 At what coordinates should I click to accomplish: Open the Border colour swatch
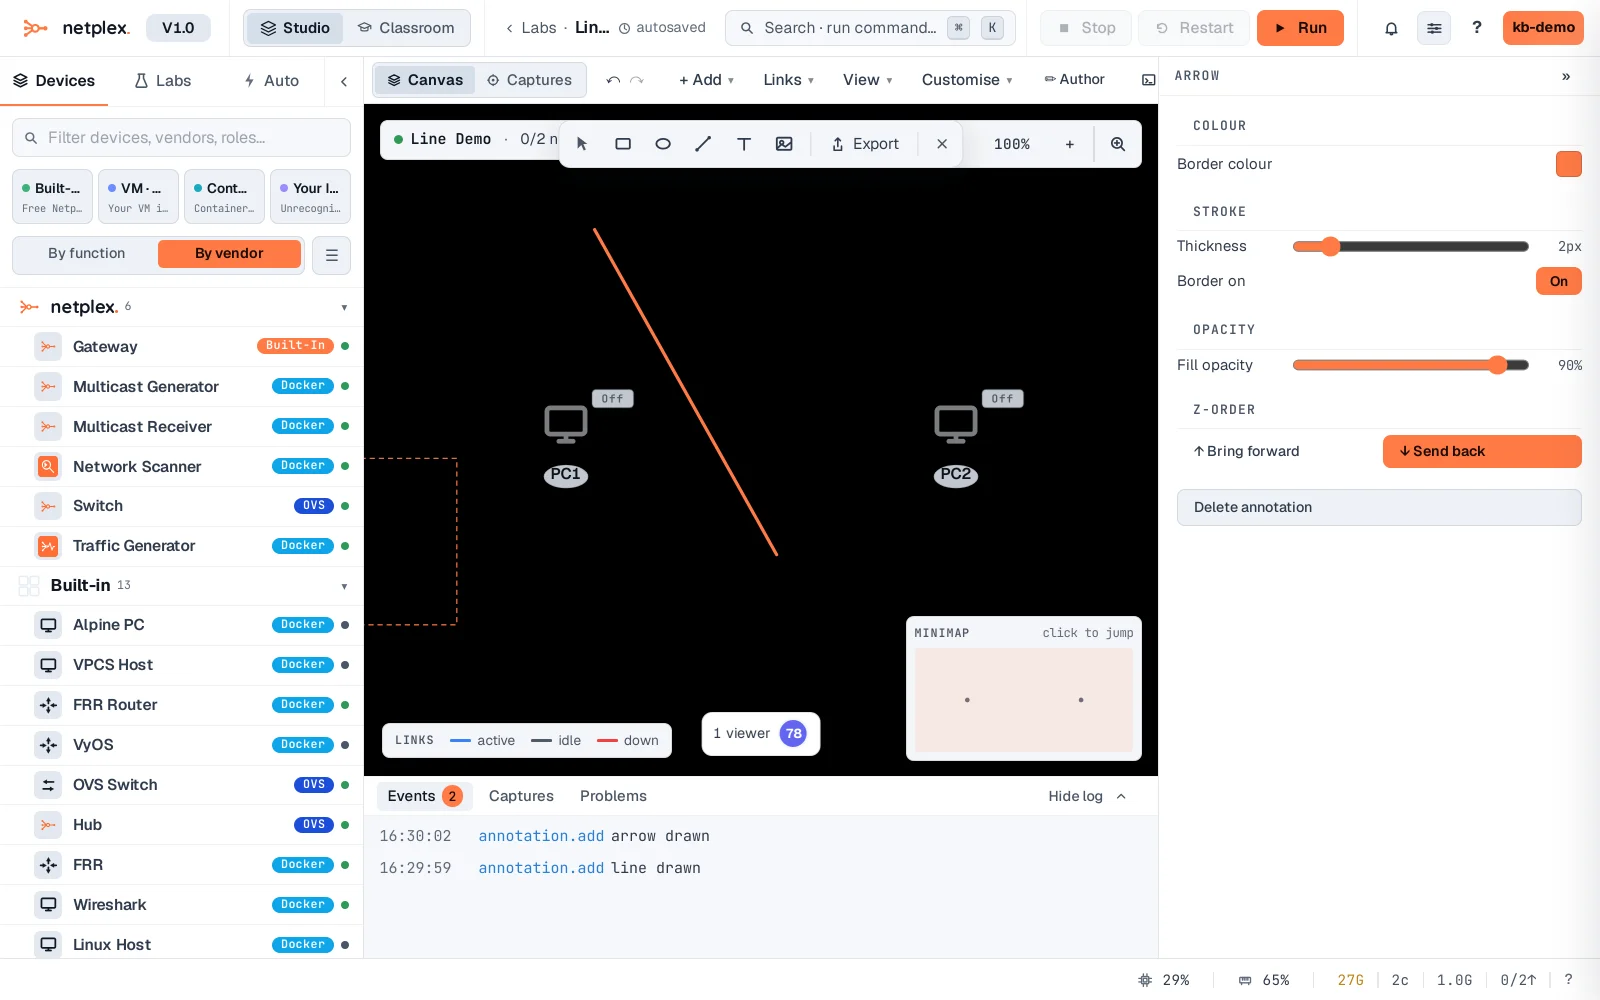(1568, 164)
